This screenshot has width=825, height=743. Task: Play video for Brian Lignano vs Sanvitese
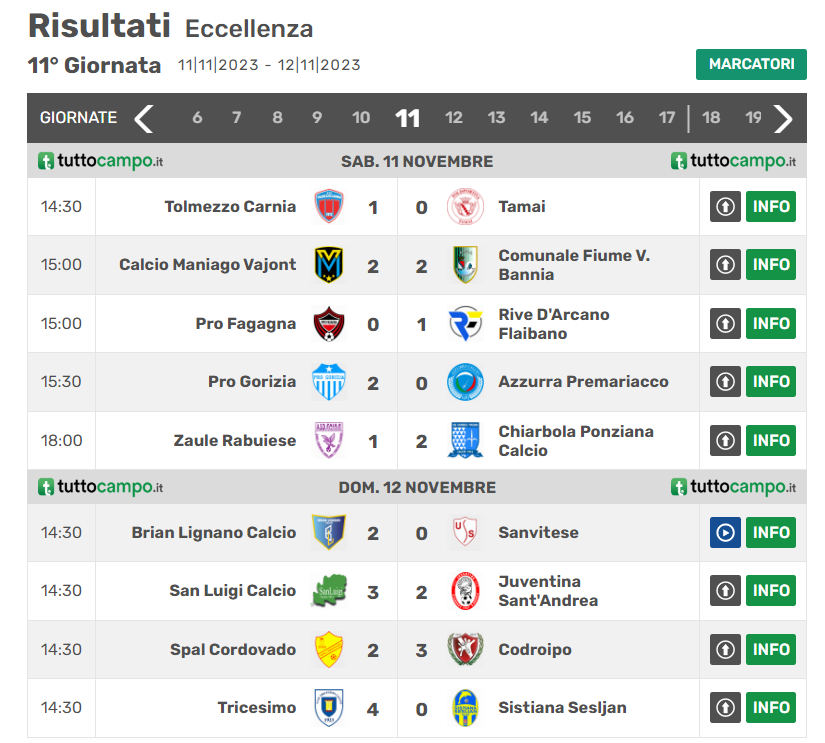724,533
